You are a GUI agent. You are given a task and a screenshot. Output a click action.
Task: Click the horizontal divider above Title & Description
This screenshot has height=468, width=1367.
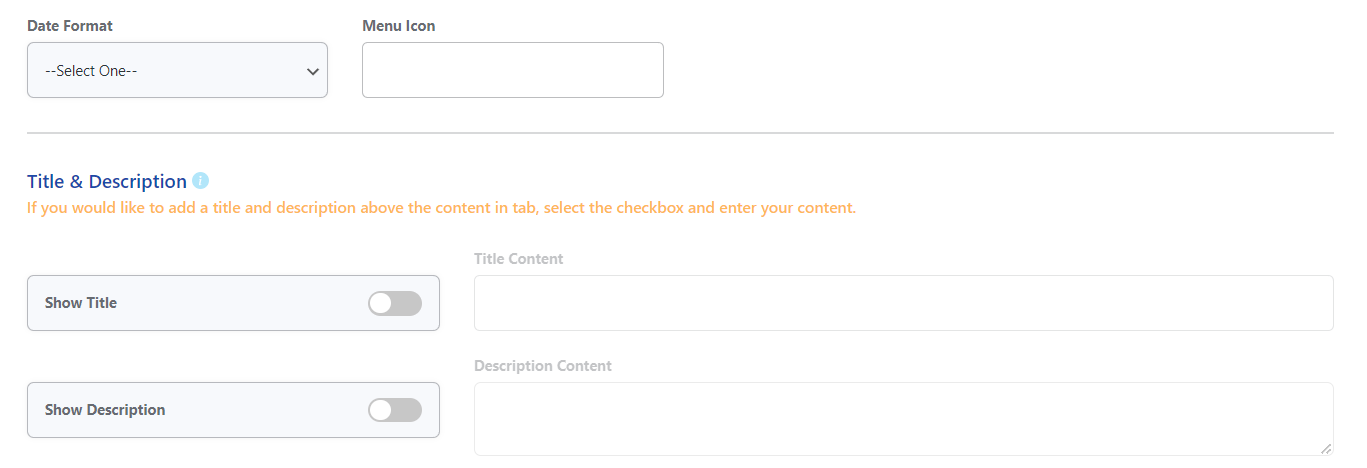coord(680,133)
